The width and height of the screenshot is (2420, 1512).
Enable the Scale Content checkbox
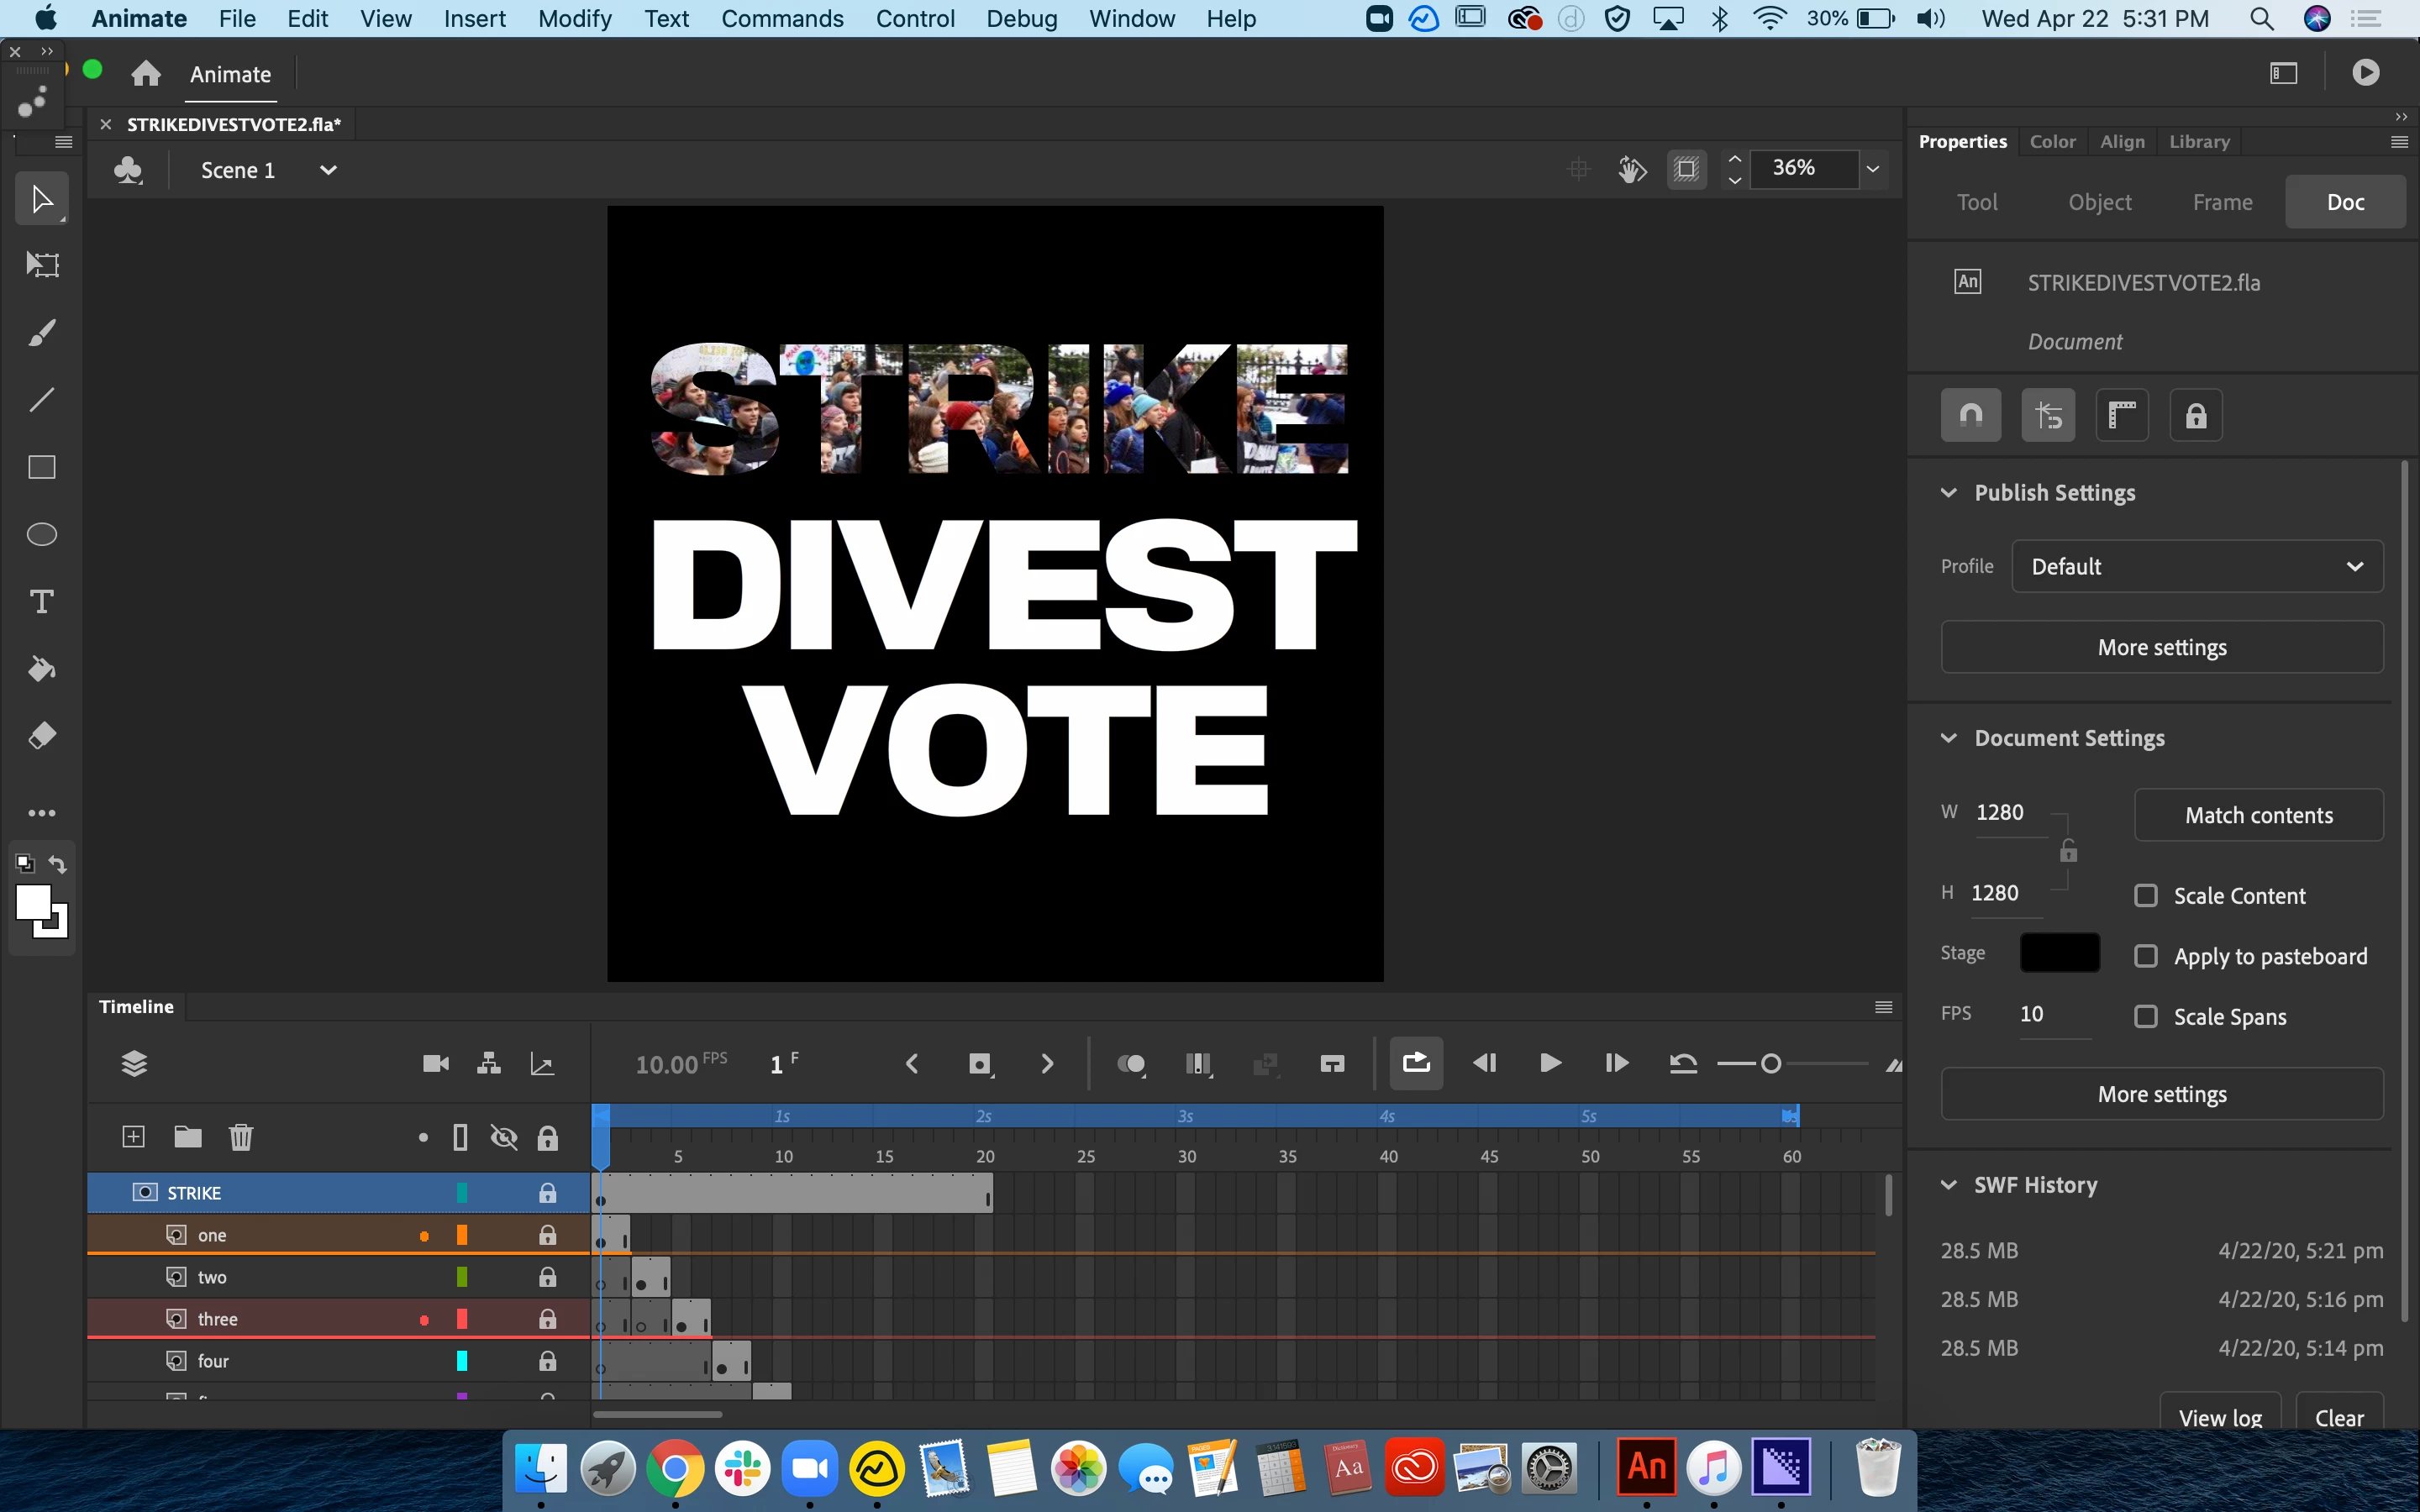(2146, 896)
